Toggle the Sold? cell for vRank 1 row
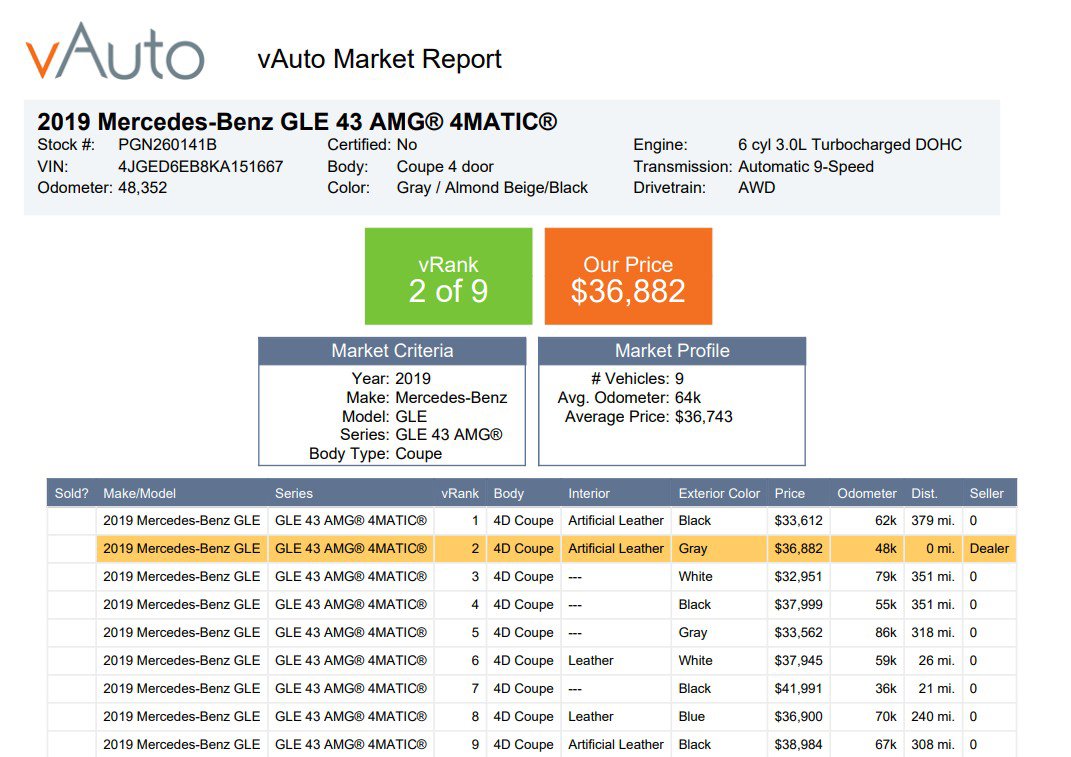Screen dimensions: 1071x757 tap(72, 520)
